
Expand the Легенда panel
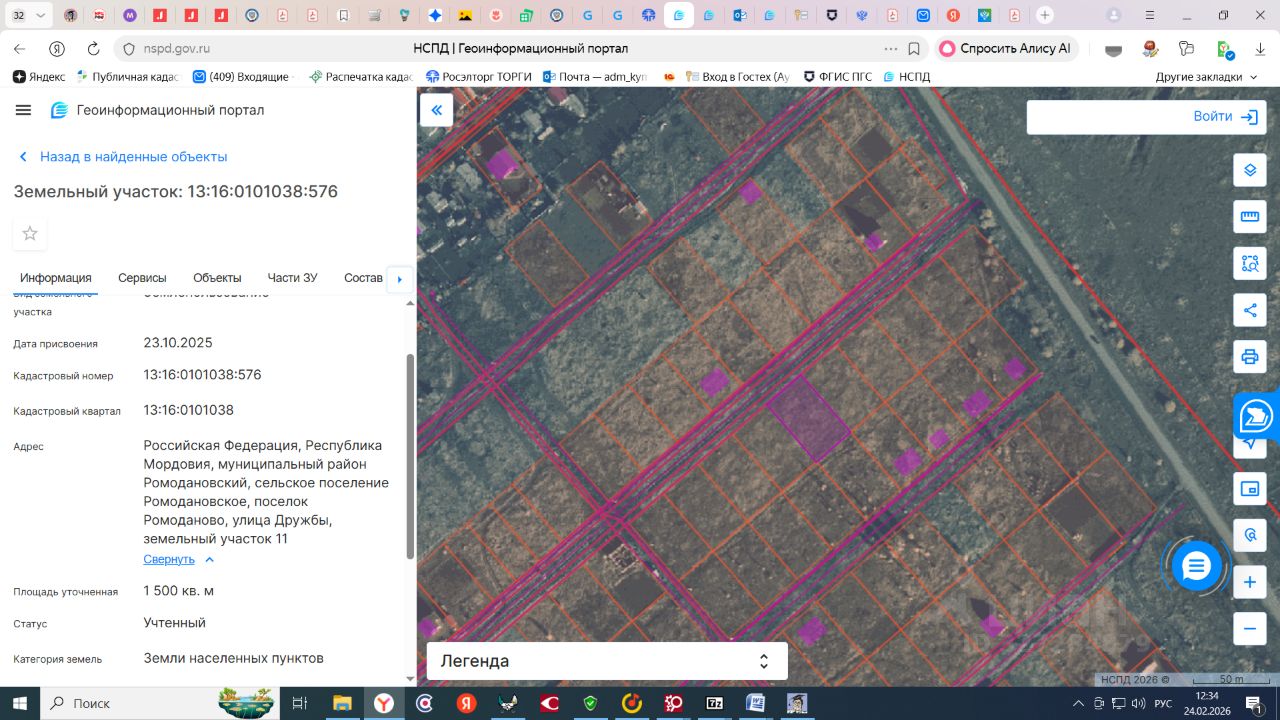click(x=607, y=661)
